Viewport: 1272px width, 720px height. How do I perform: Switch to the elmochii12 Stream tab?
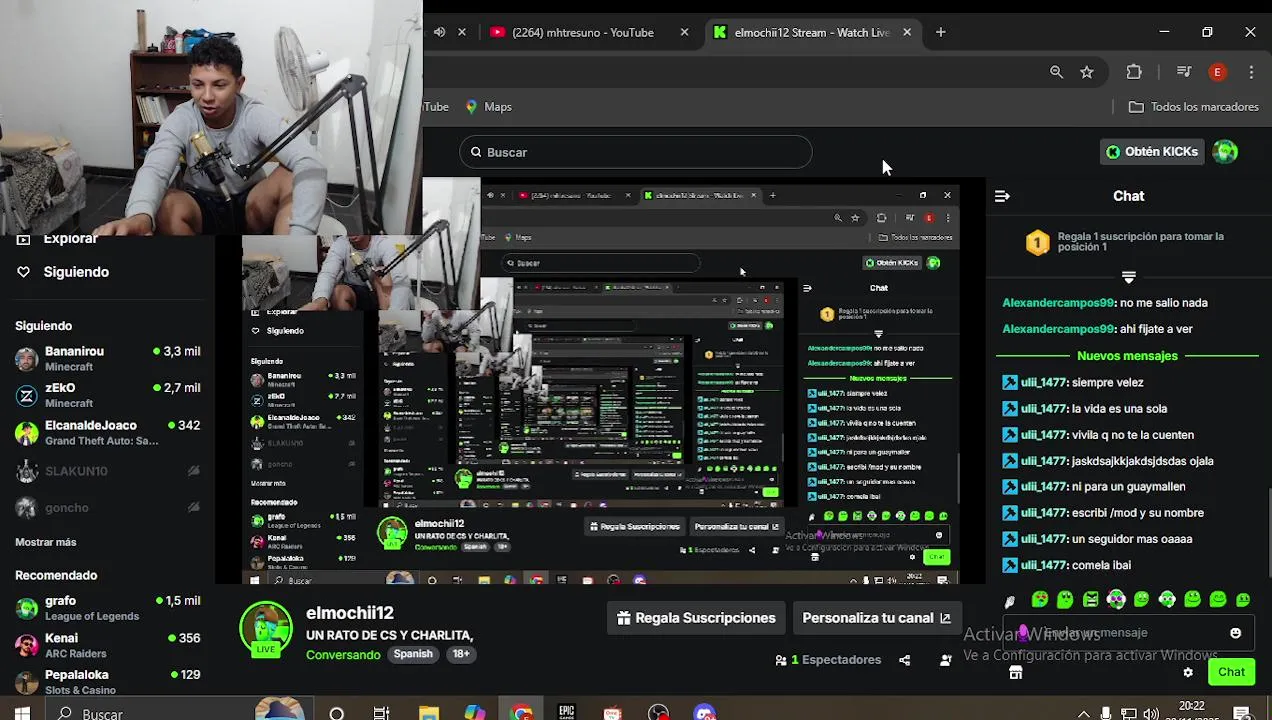[x=812, y=32]
